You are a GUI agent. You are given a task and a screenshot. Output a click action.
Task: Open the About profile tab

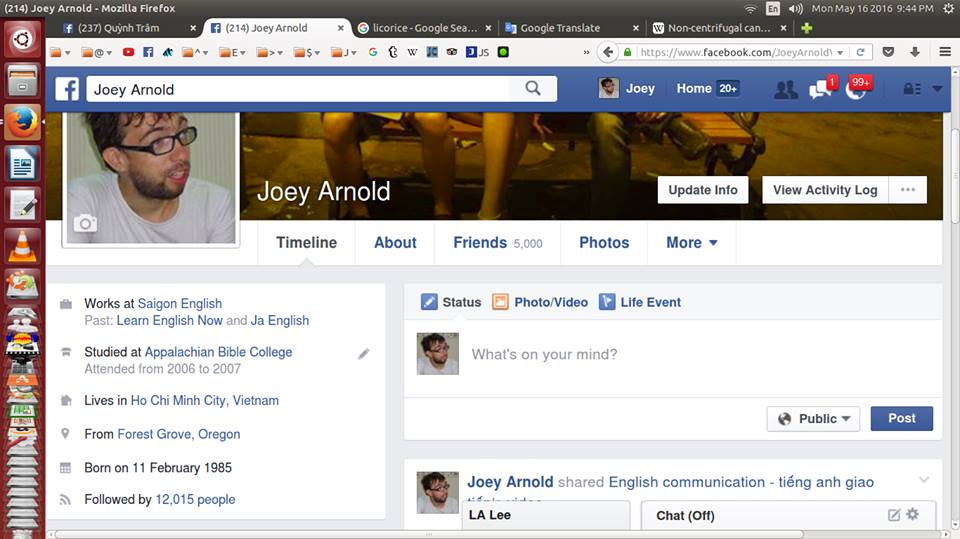(x=395, y=243)
